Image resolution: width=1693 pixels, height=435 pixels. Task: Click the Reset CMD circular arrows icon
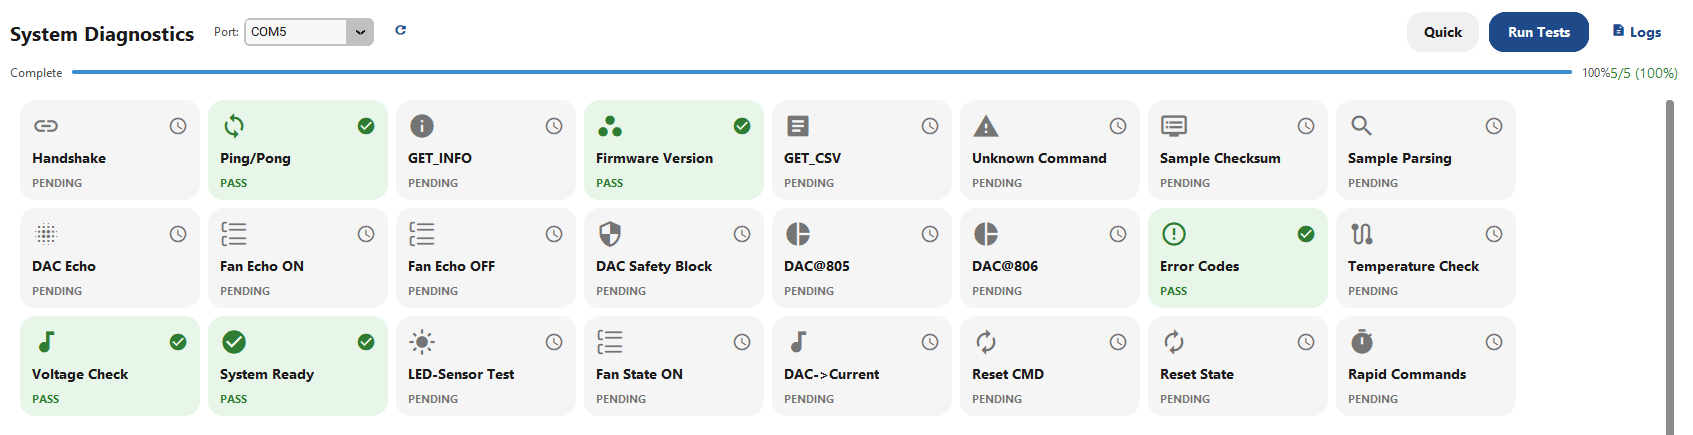click(986, 342)
